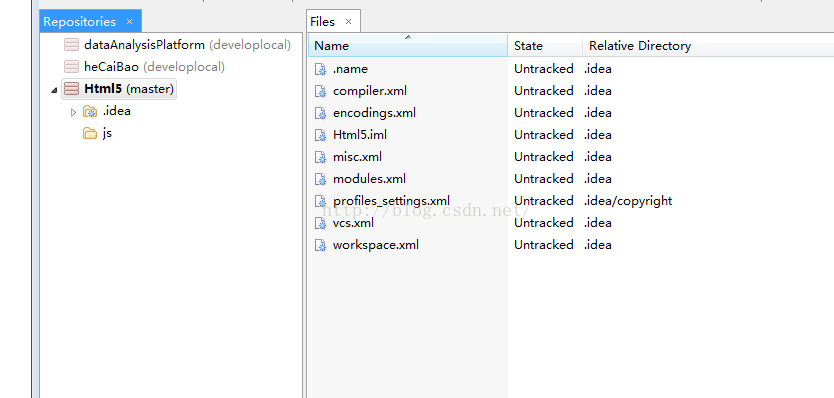Click the heCaiBao repository icon
Screen dimensions: 834x398
(71, 67)
